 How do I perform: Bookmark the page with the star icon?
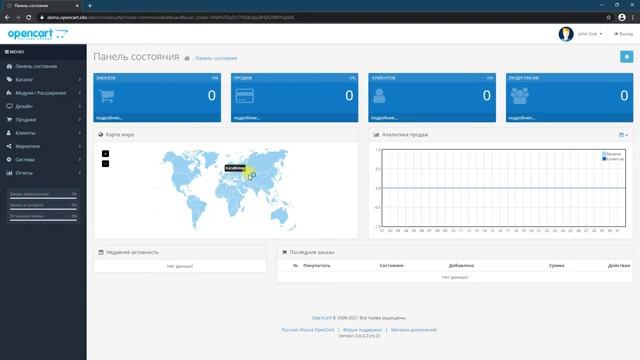click(x=609, y=18)
